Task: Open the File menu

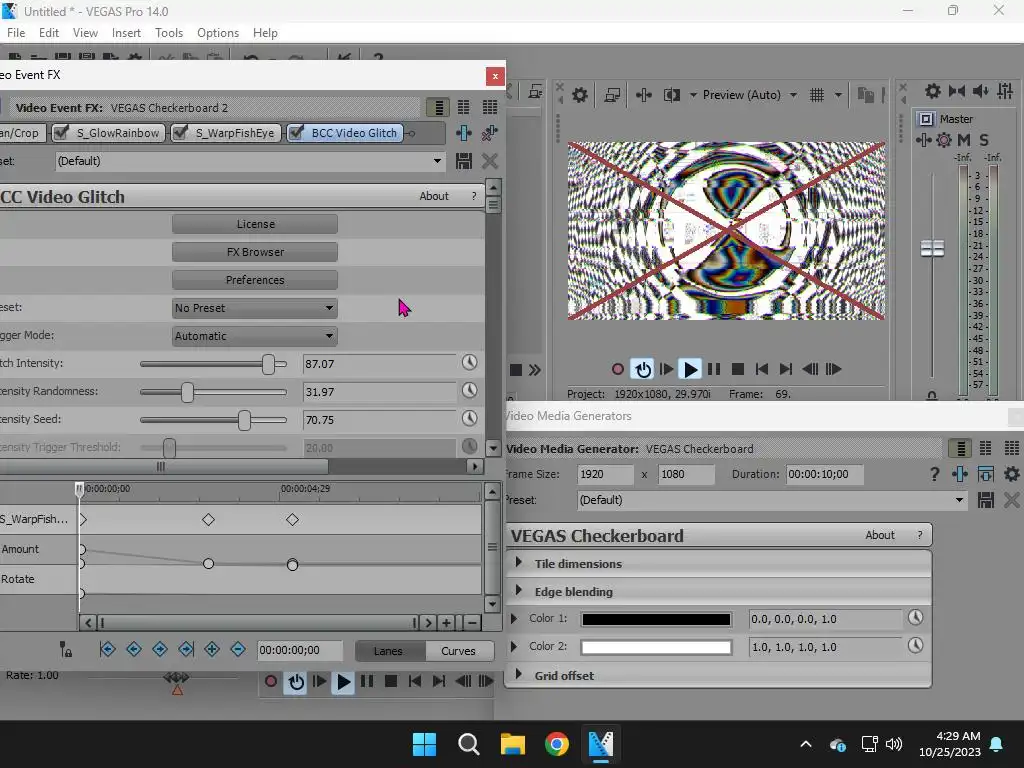Action: click(x=16, y=33)
